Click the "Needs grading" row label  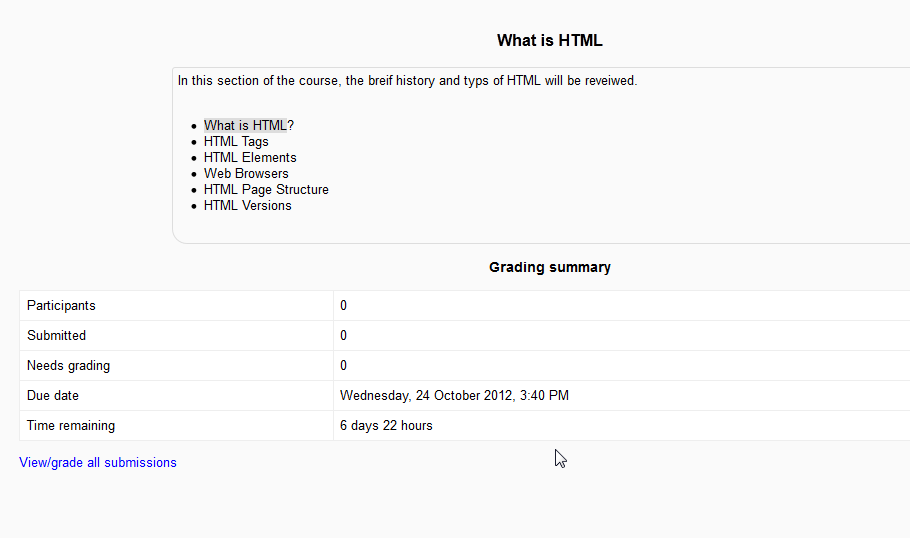pos(68,366)
